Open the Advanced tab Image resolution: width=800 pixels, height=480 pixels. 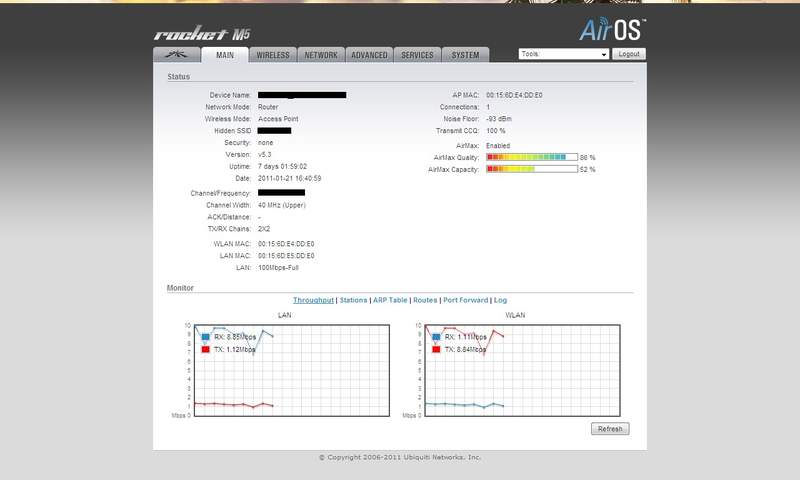(x=369, y=55)
